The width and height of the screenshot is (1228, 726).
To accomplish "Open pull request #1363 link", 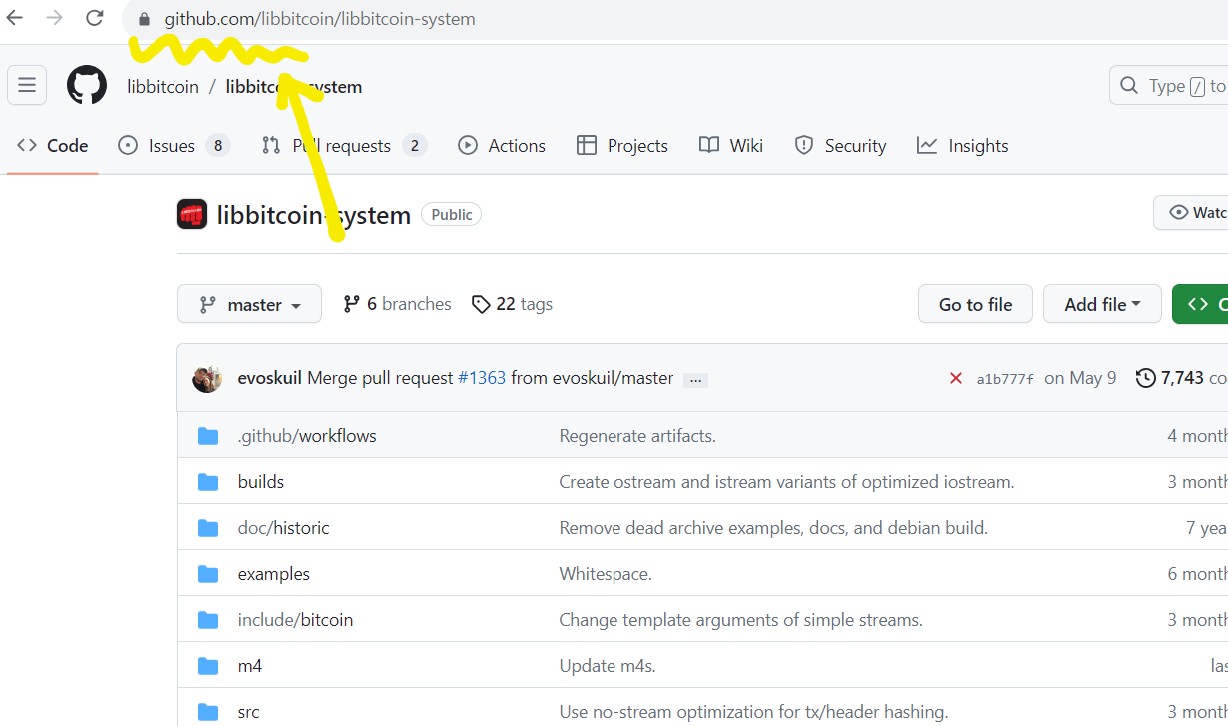I will tap(482, 378).
